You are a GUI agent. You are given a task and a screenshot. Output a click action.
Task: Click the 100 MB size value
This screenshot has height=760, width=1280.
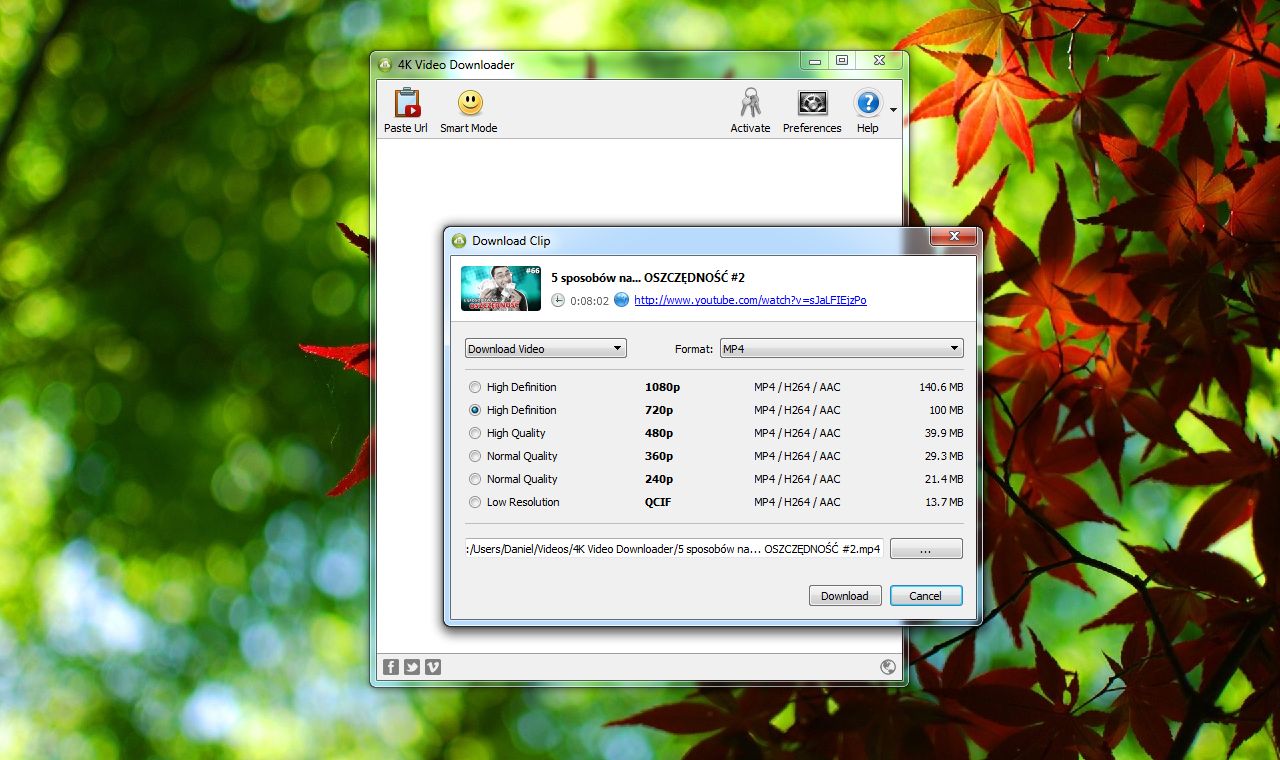pos(946,410)
